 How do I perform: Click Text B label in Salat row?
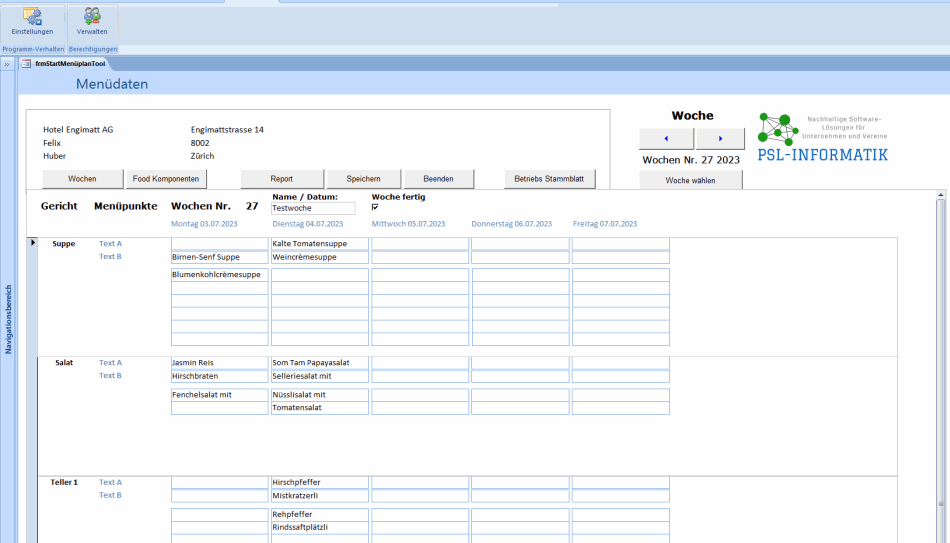point(110,376)
